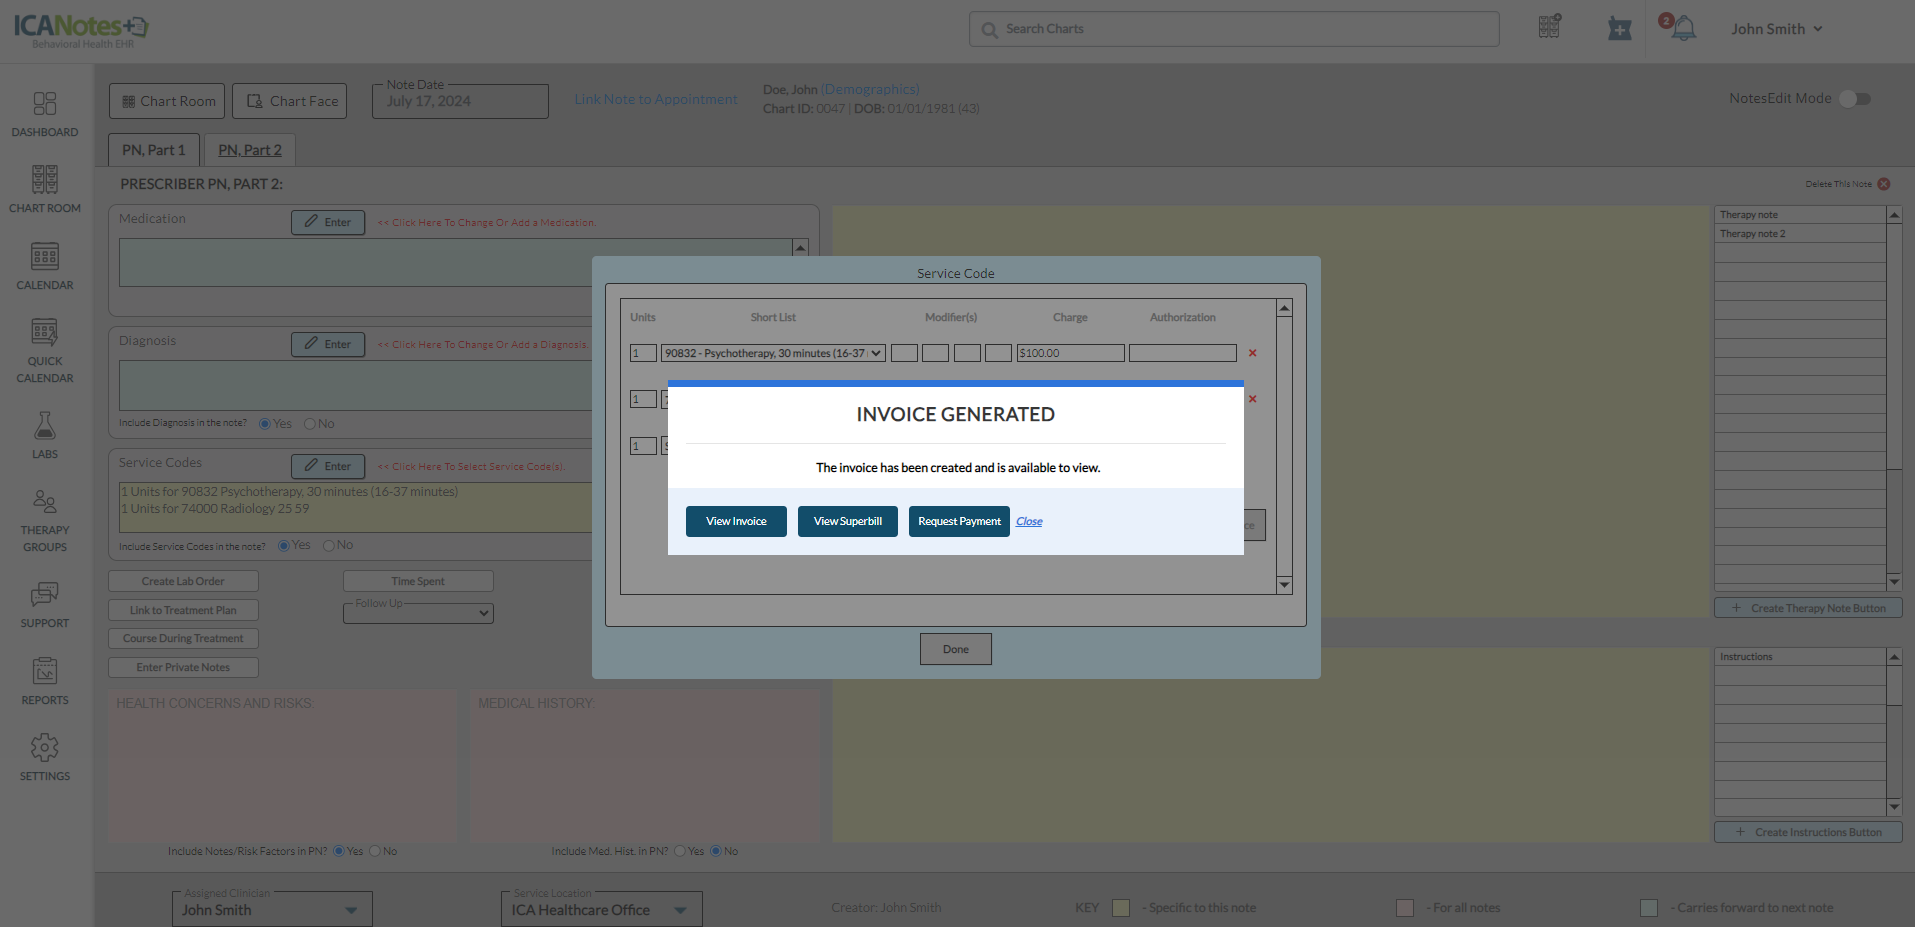Viewport: 1915px width, 927px height.
Task: Switch to the PN, Part 1 tab
Action: 154,150
